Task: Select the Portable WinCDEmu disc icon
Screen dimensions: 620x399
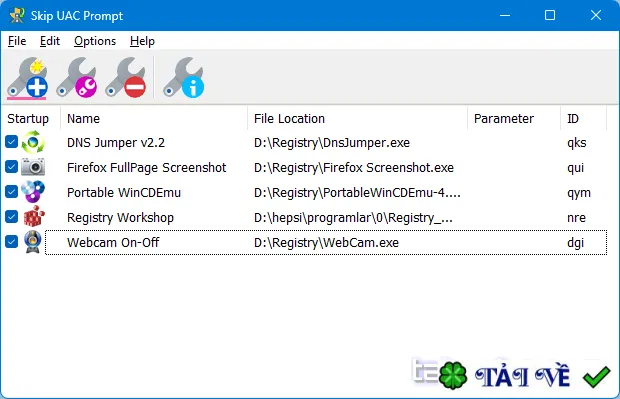Action: pyautogui.click(x=33, y=192)
